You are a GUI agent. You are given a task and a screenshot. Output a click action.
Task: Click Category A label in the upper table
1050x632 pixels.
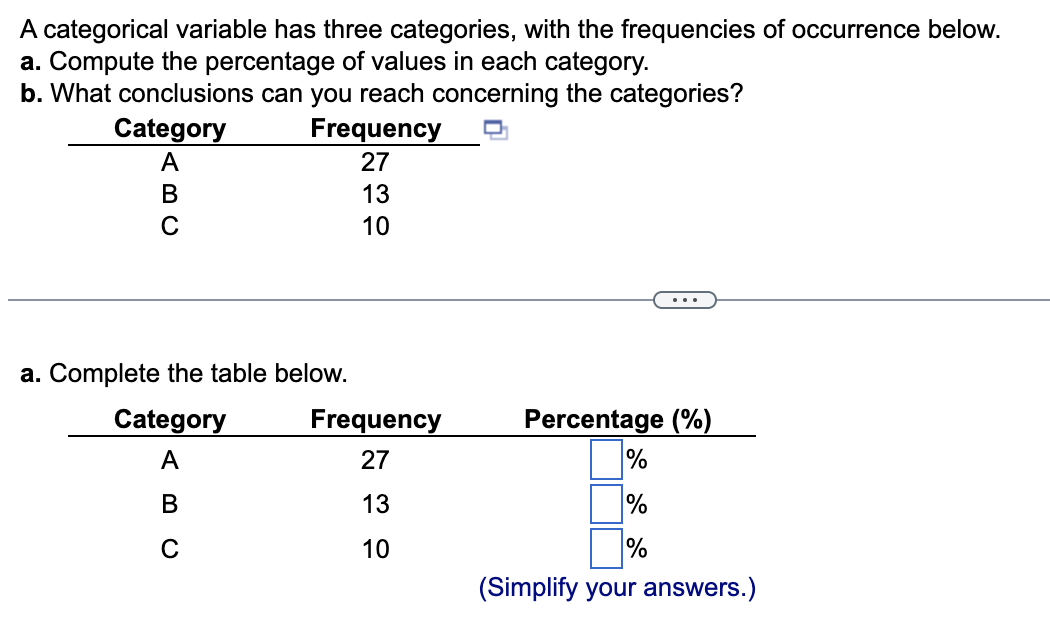click(x=169, y=162)
